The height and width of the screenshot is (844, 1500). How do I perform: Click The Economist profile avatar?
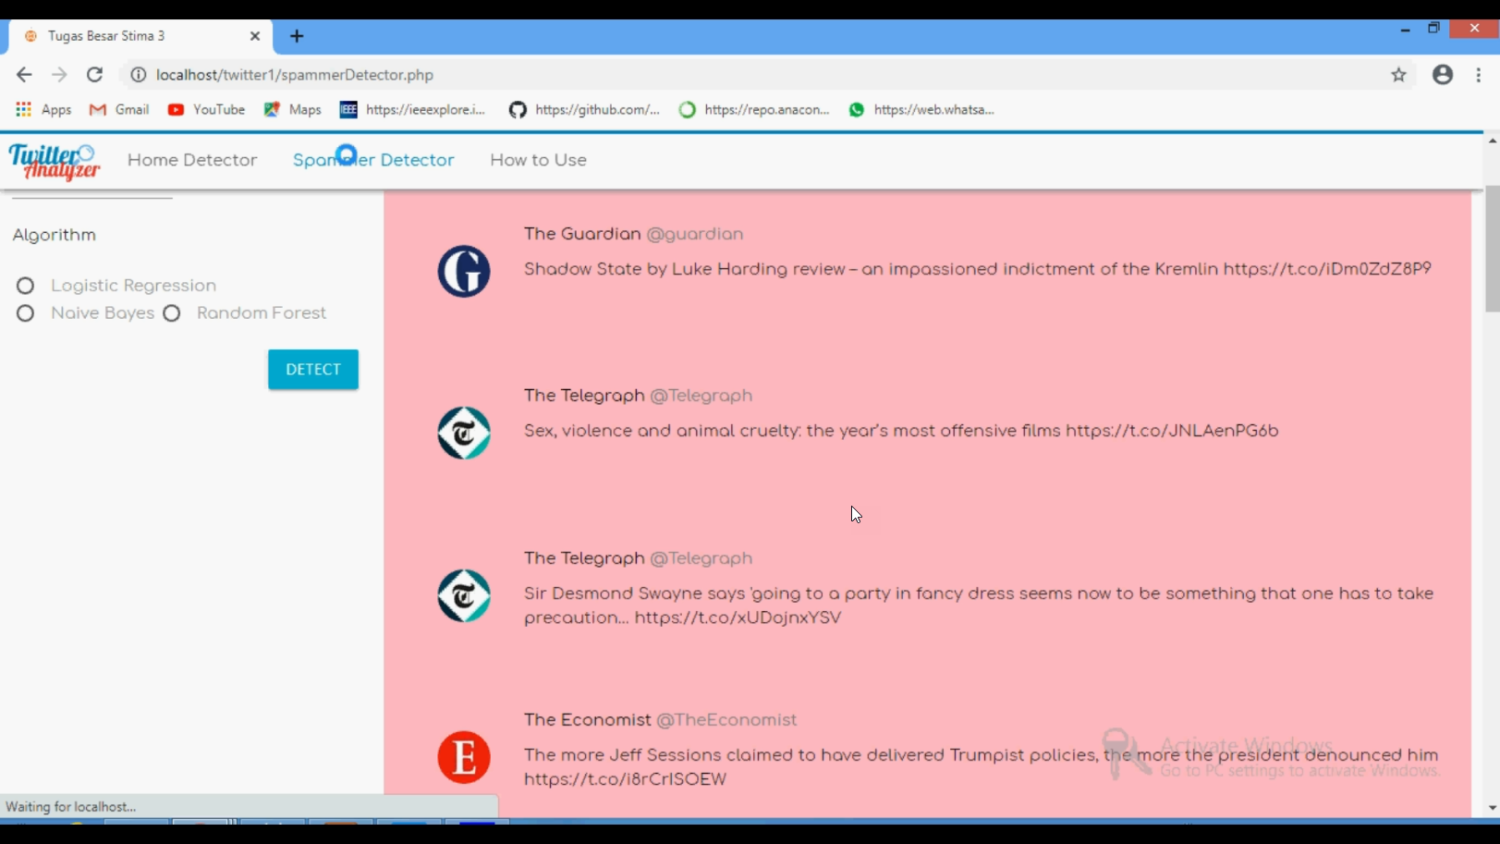(463, 757)
